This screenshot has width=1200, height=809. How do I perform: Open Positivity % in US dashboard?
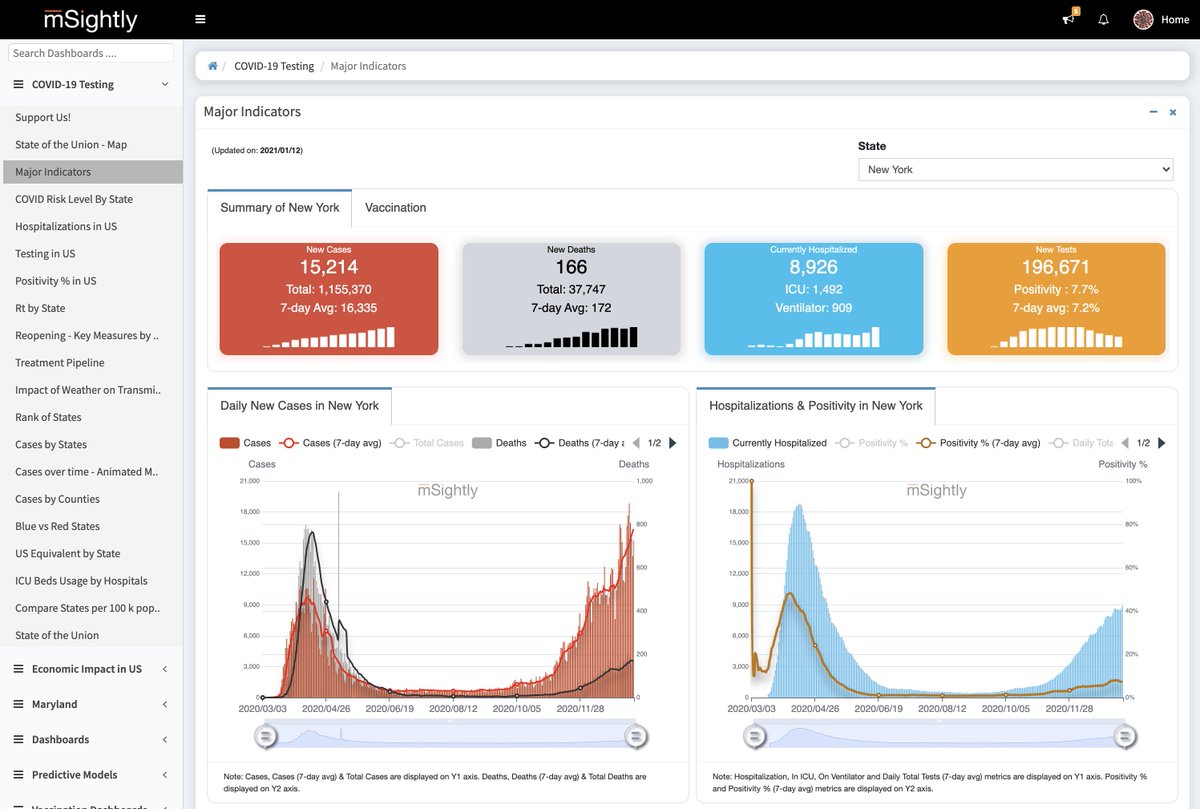(56, 281)
